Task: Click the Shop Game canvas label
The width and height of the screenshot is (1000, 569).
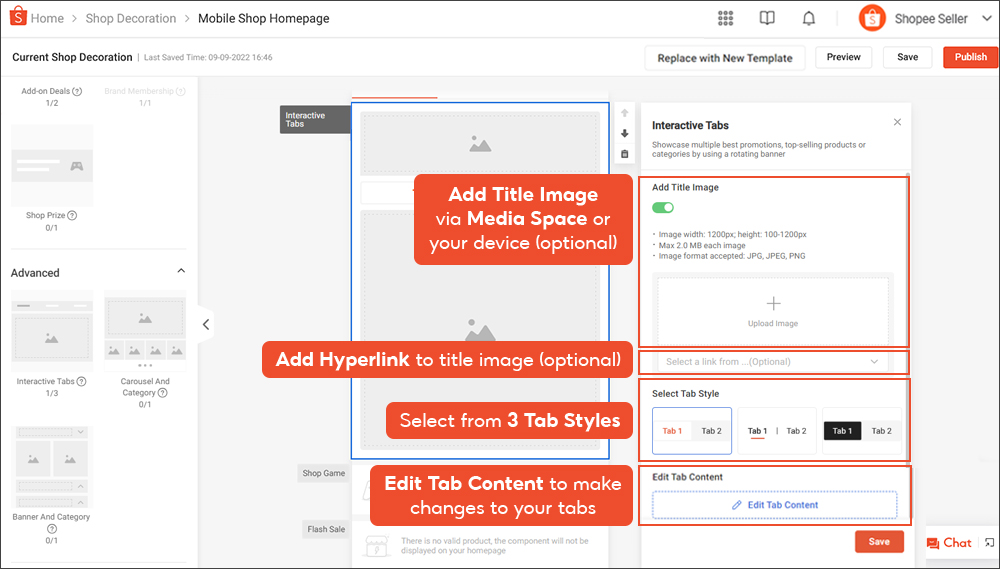Action: click(324, 473)
